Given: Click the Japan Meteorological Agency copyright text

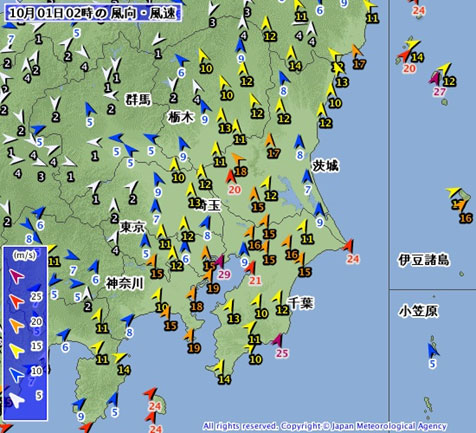Looking at the screenshot, I should point(324,426).
